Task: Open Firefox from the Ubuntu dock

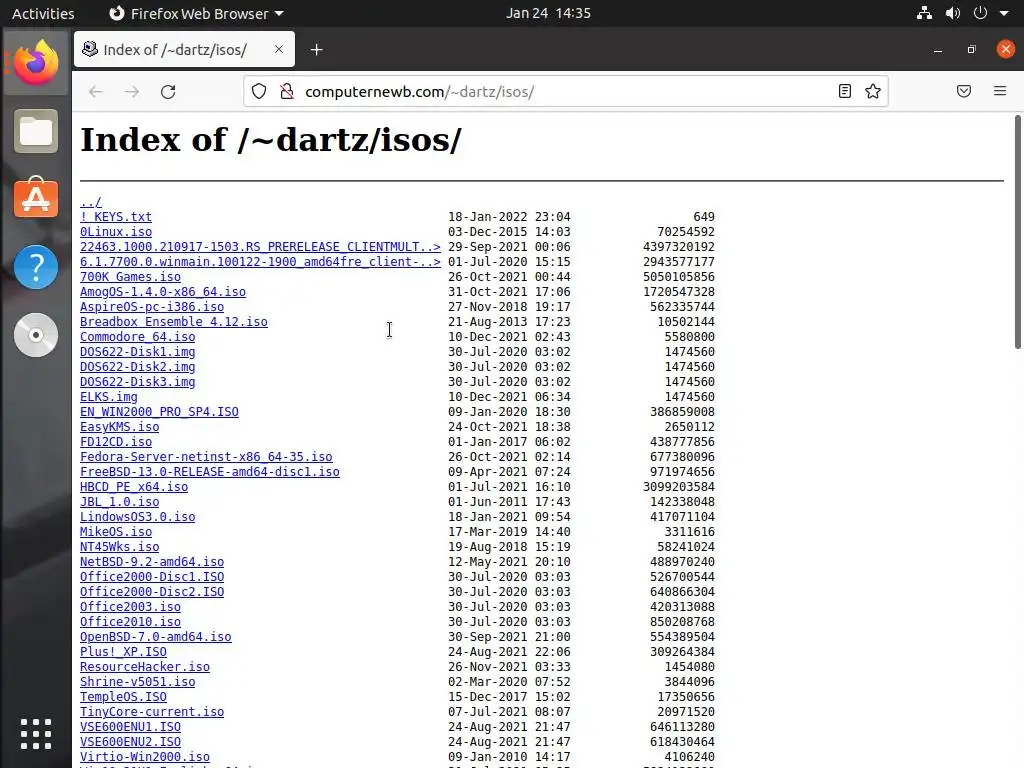Action: [x=36, y=63]
